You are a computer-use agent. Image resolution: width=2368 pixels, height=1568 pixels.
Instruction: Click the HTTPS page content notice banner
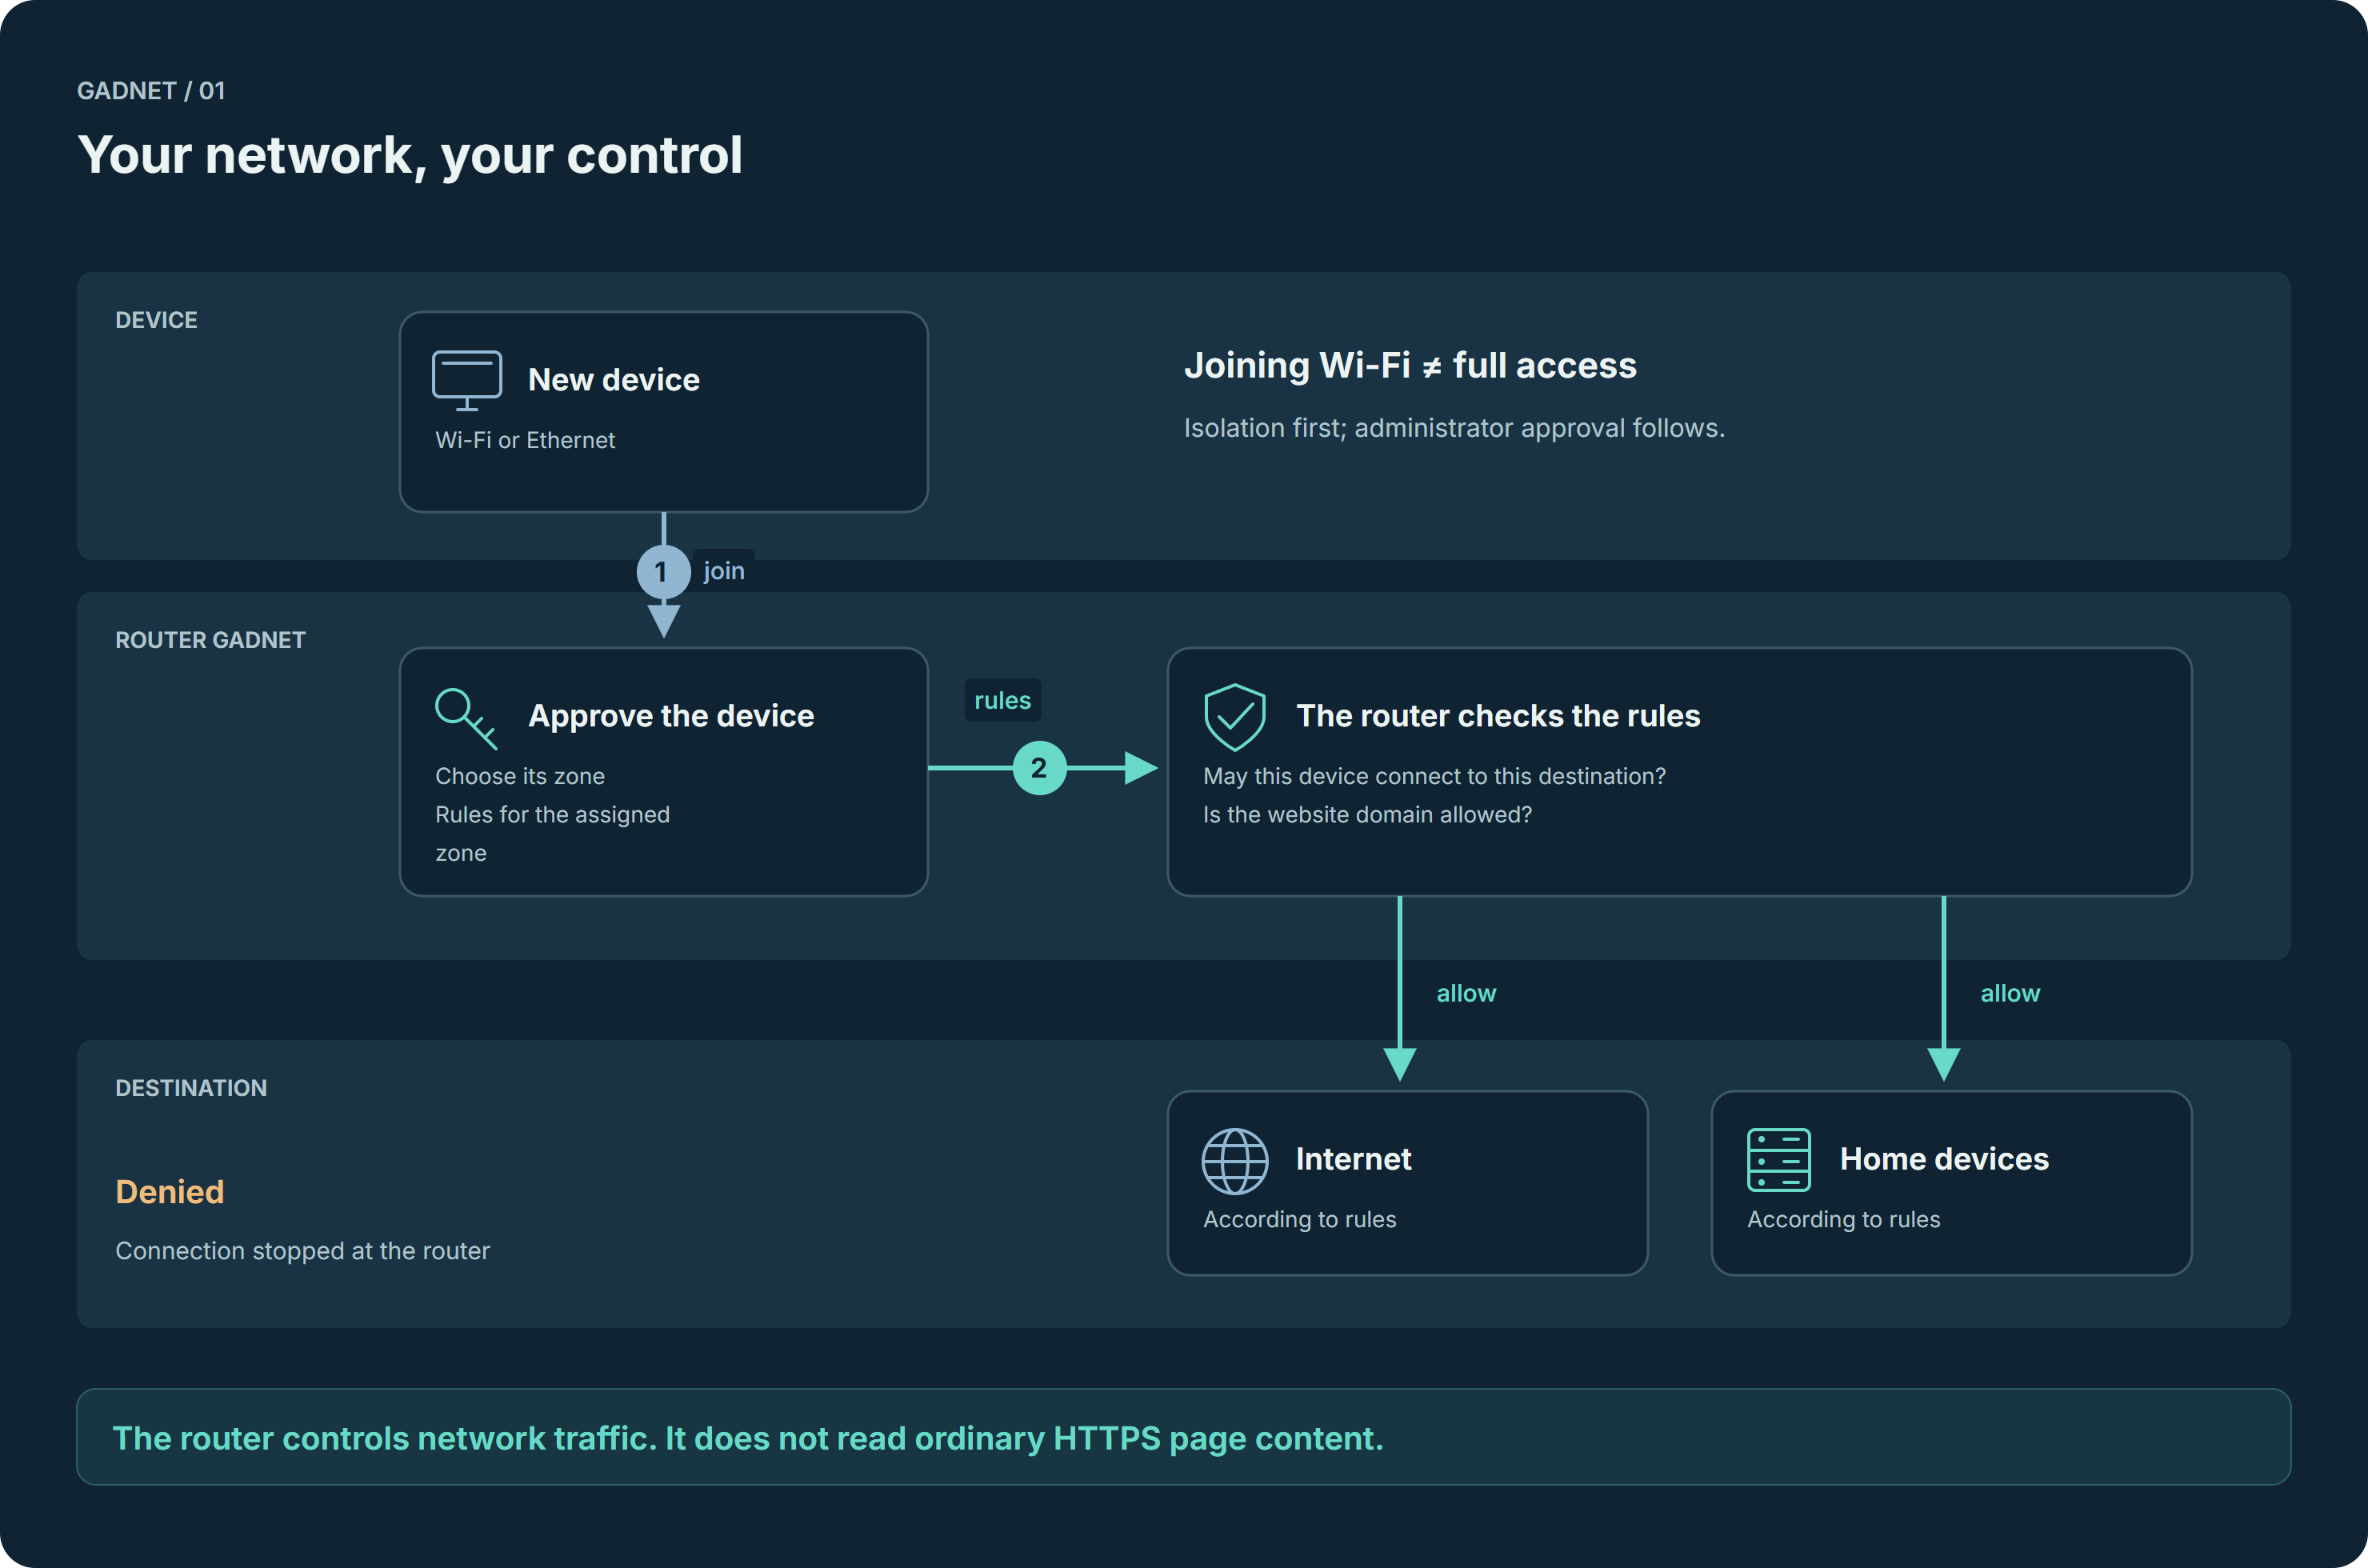(1183, 1437)
